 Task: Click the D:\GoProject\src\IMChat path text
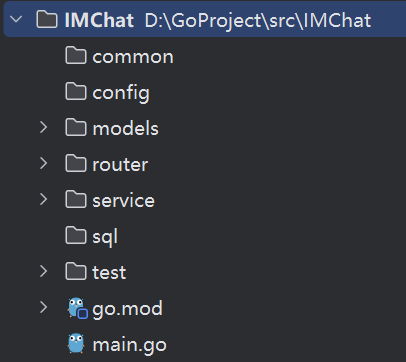click(x=258, y=21)
